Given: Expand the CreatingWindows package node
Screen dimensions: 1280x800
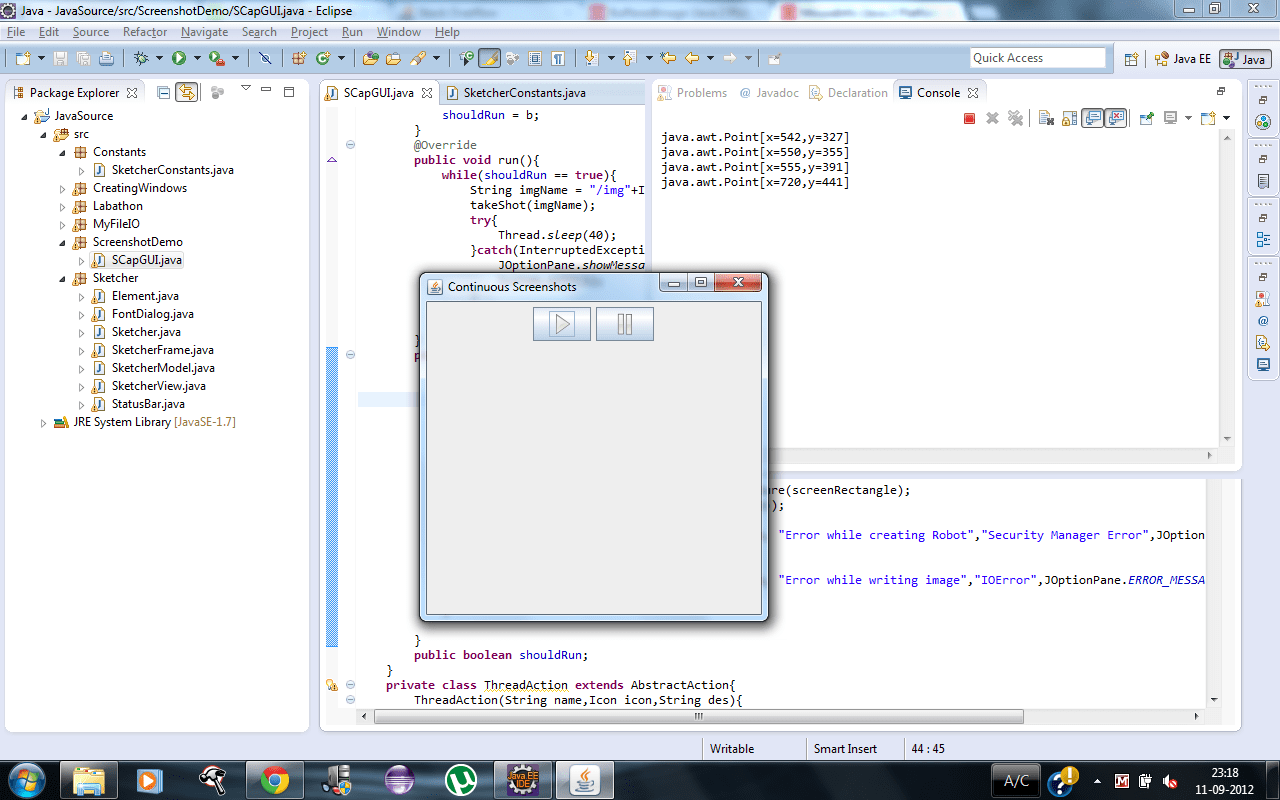Looking at the screenshot, I should click(x=62, y=188).
